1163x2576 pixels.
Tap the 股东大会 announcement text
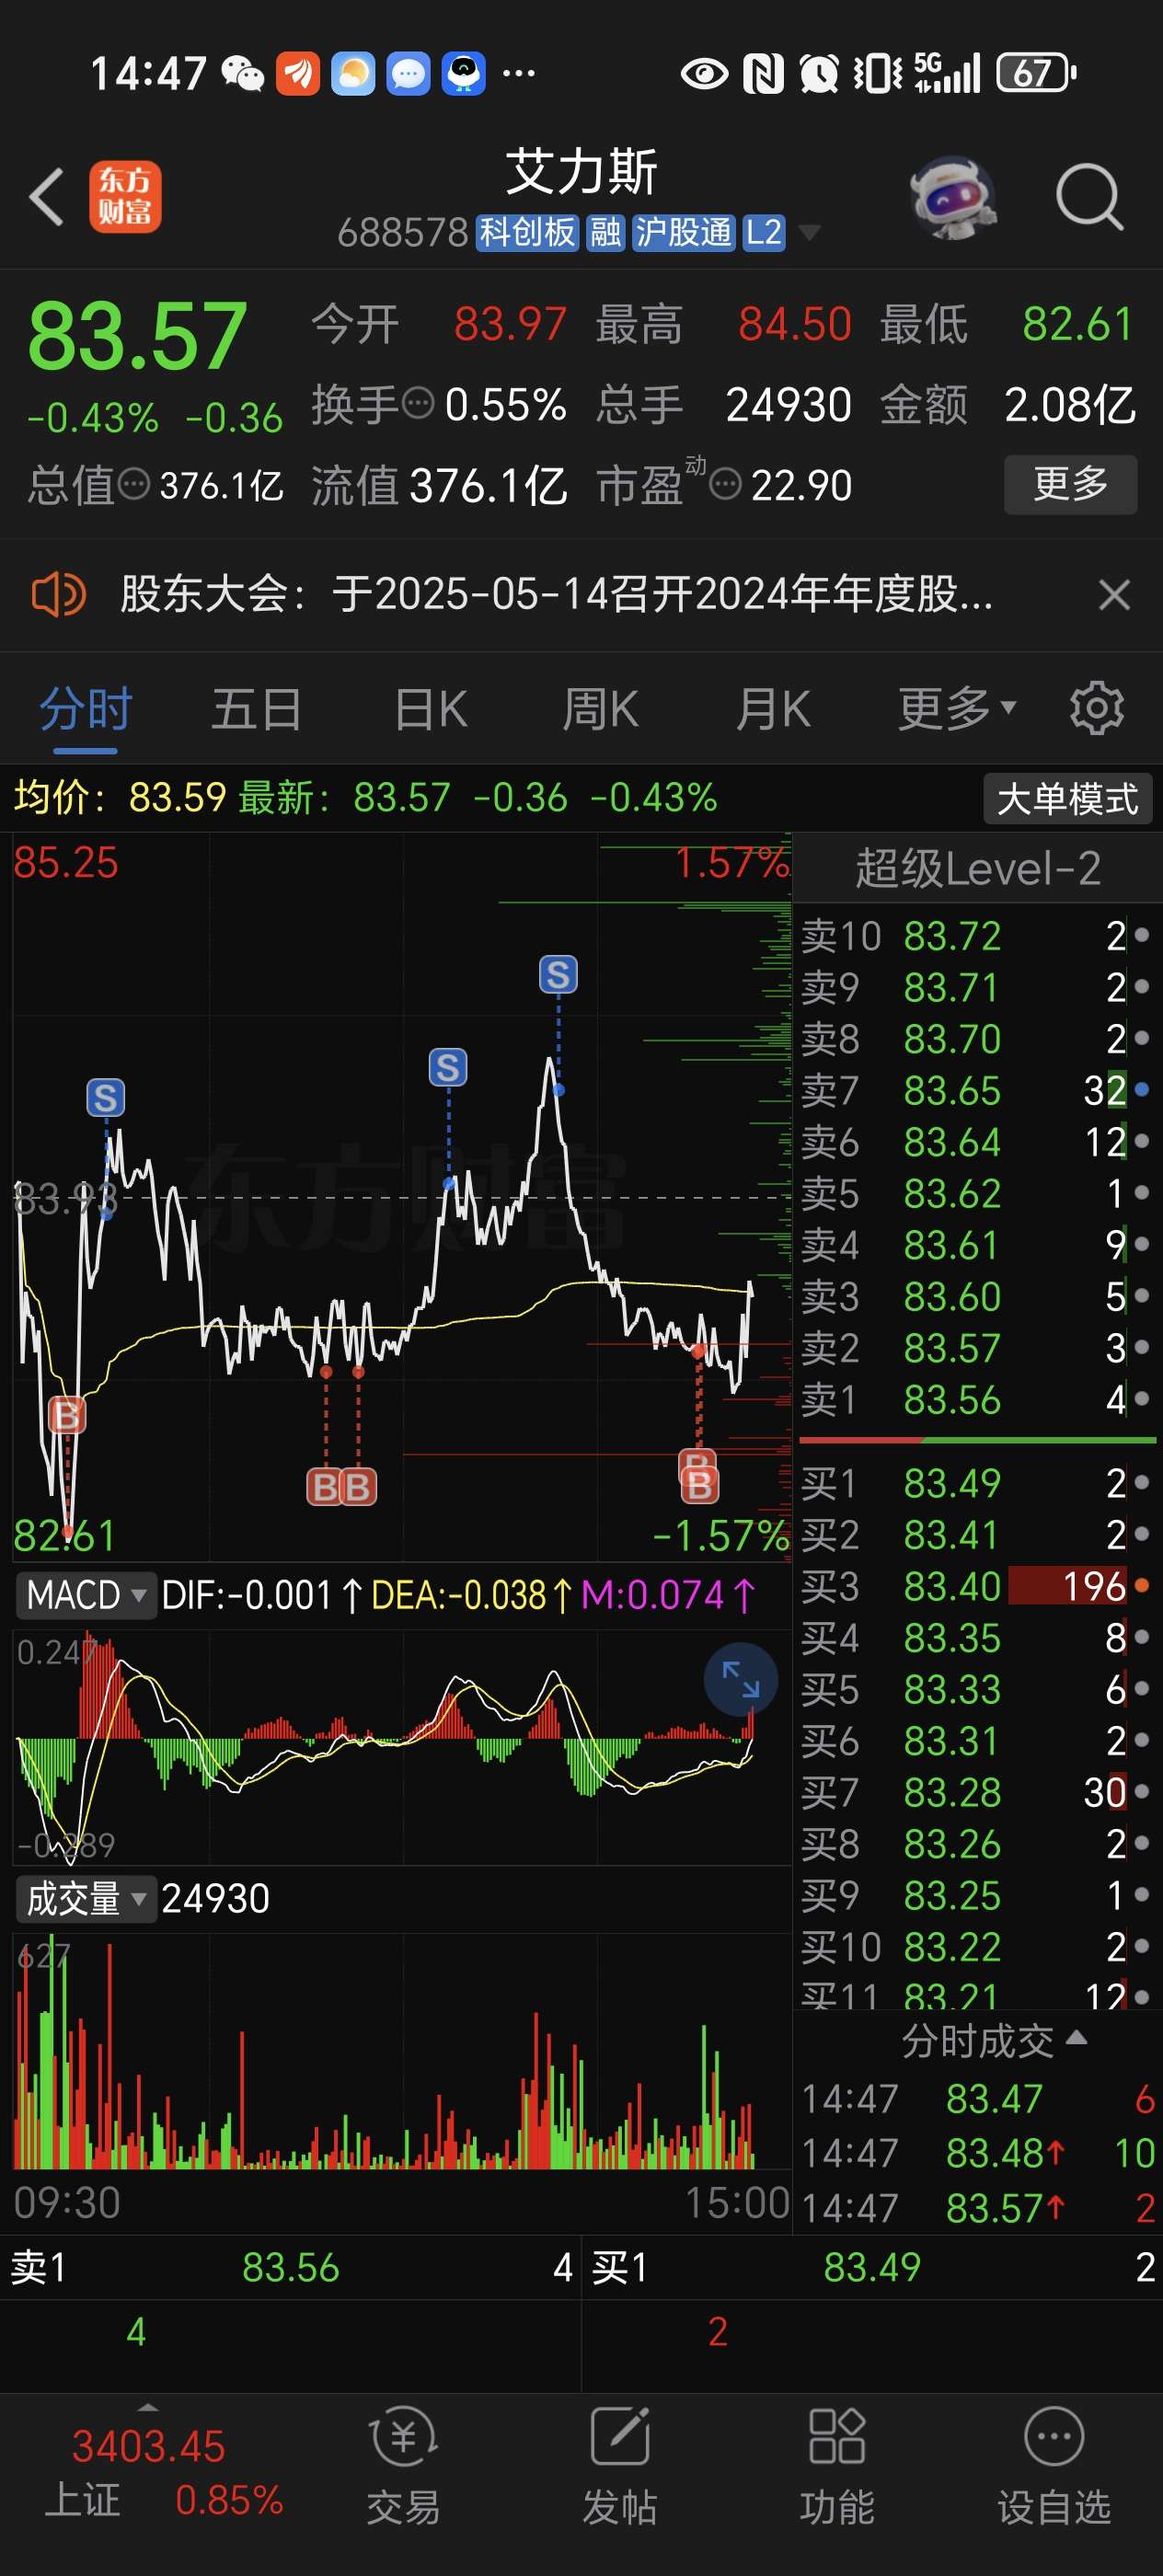556,594
